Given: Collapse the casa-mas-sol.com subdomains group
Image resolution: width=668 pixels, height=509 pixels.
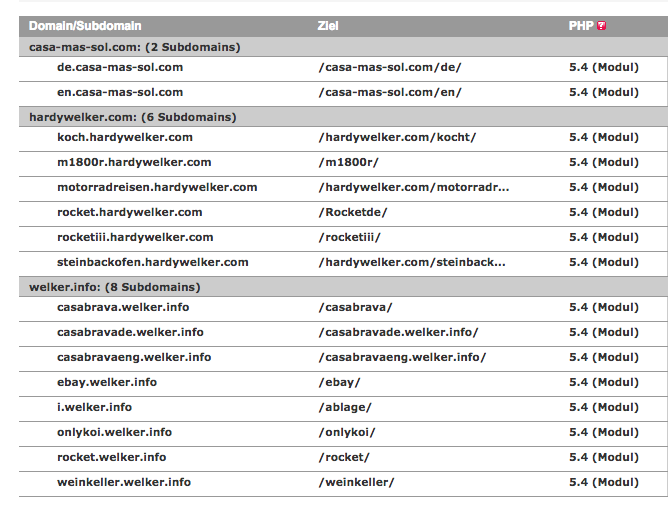Looking at the screenshot, I should [x=135, y=47].
